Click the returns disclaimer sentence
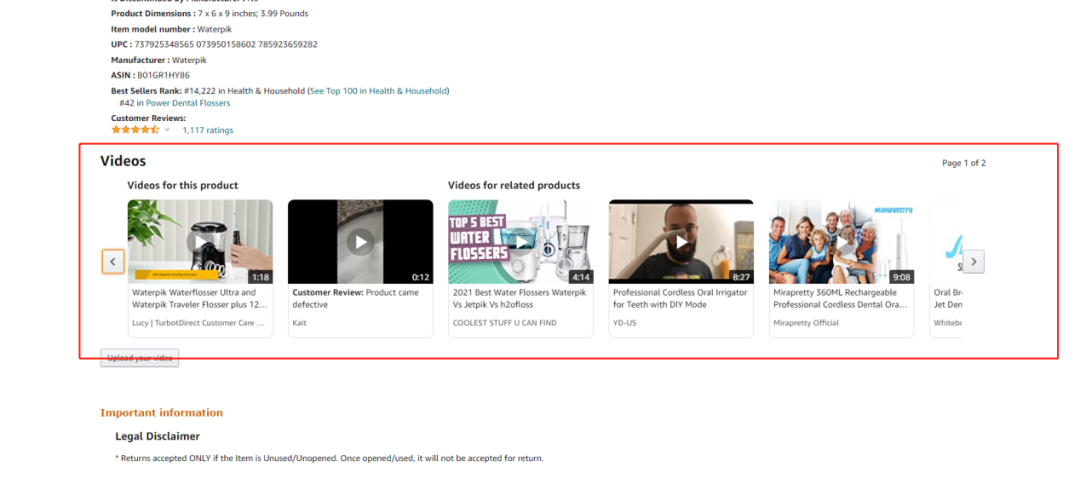Image resolution: width=1080 pixels, height=478 pixels. (329, 458)
